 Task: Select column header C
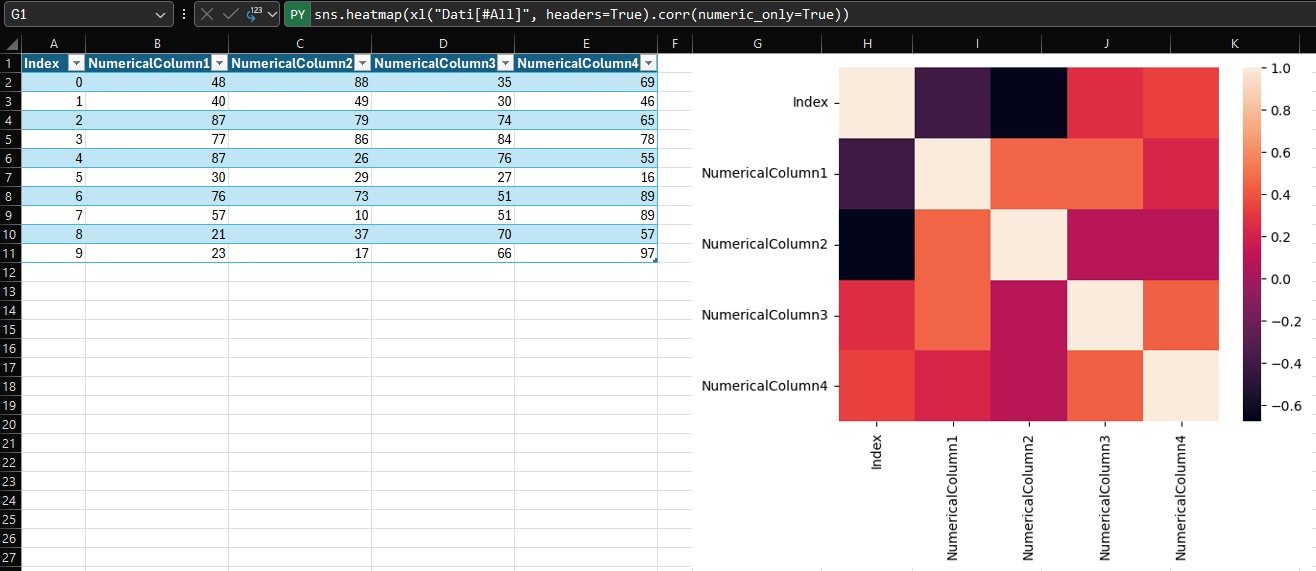[x=300, y=43]
